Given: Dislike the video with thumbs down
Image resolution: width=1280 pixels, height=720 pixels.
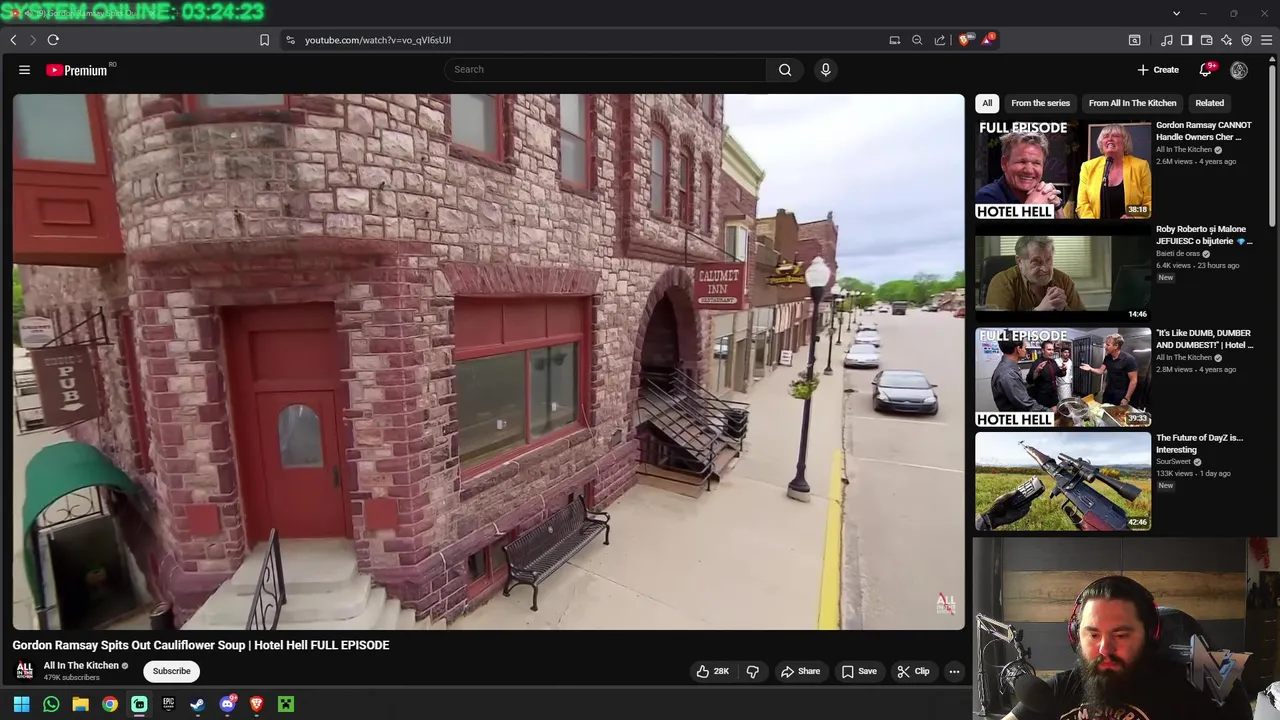Looking at the screenshot, I should (x=753, y=671).
